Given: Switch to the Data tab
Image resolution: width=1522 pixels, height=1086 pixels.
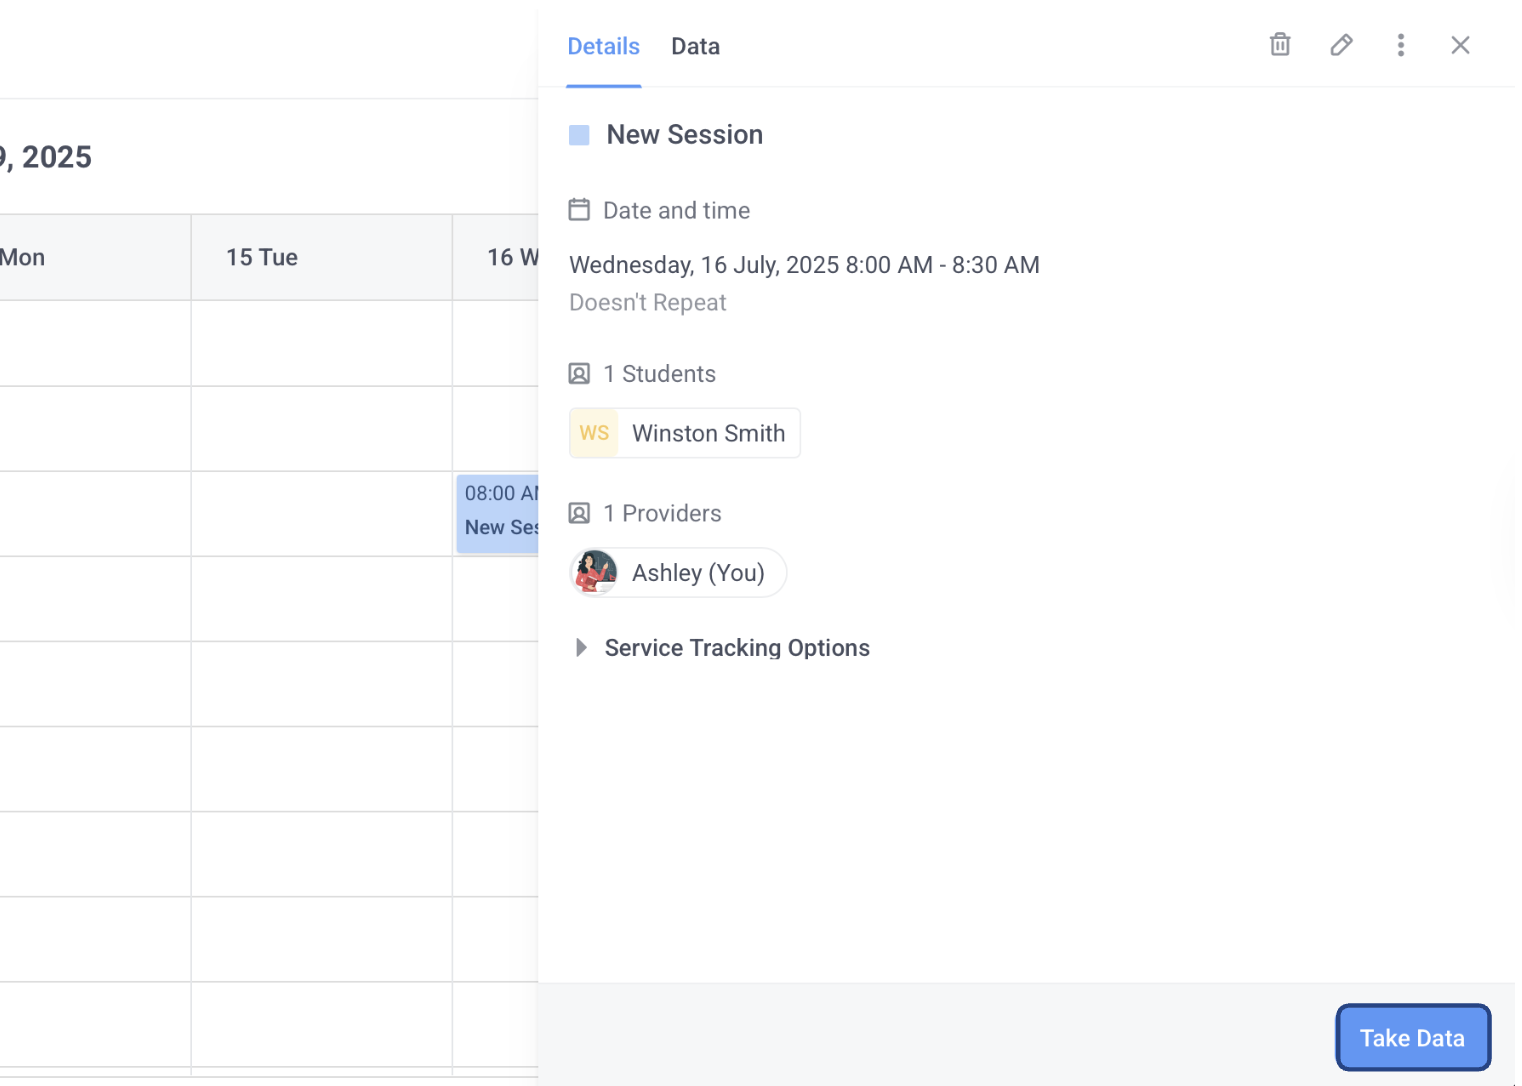Looking at the screenshot, I should (695, 47).
